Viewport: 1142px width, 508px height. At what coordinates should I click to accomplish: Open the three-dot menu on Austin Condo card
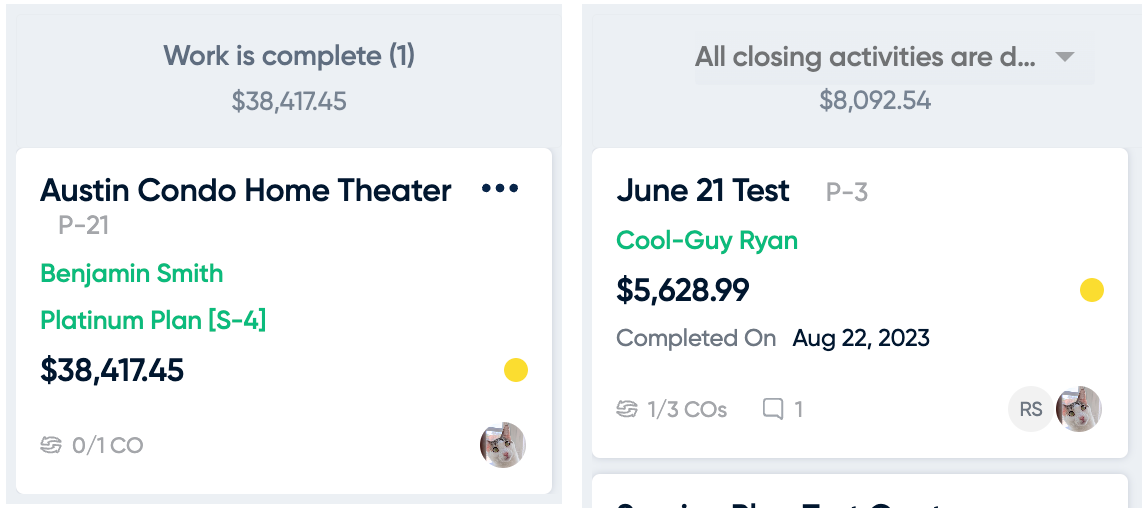pyautogui.click(x=500, y=189)
